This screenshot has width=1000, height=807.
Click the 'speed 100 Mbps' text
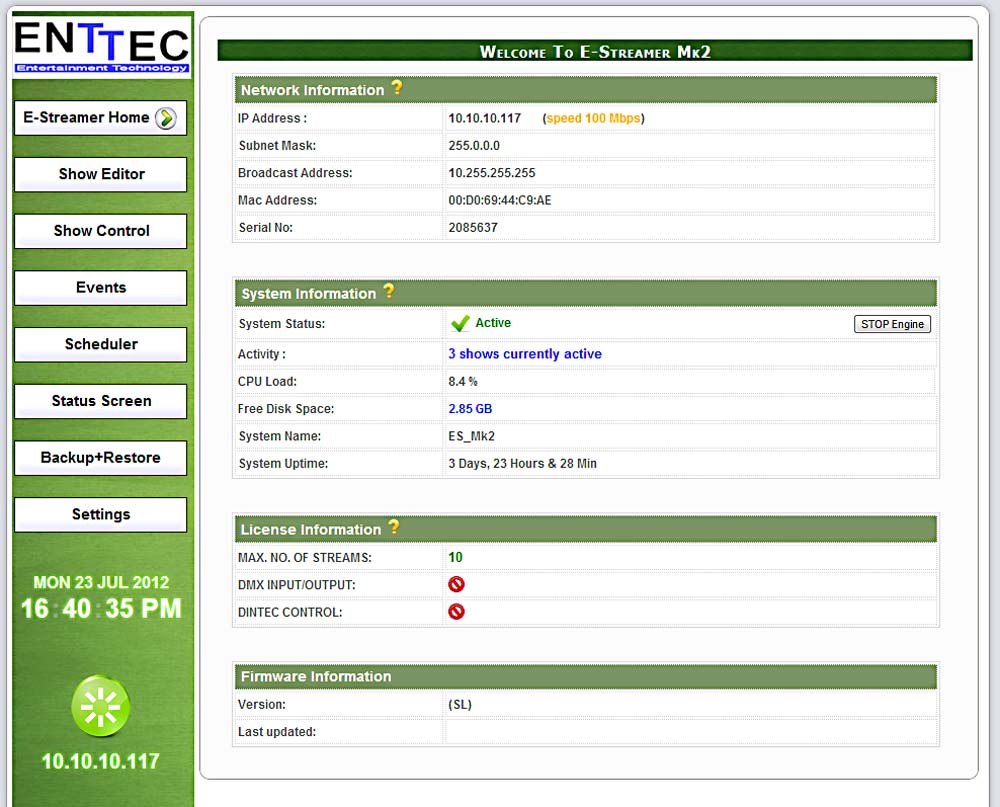click(x=593, y=119)
